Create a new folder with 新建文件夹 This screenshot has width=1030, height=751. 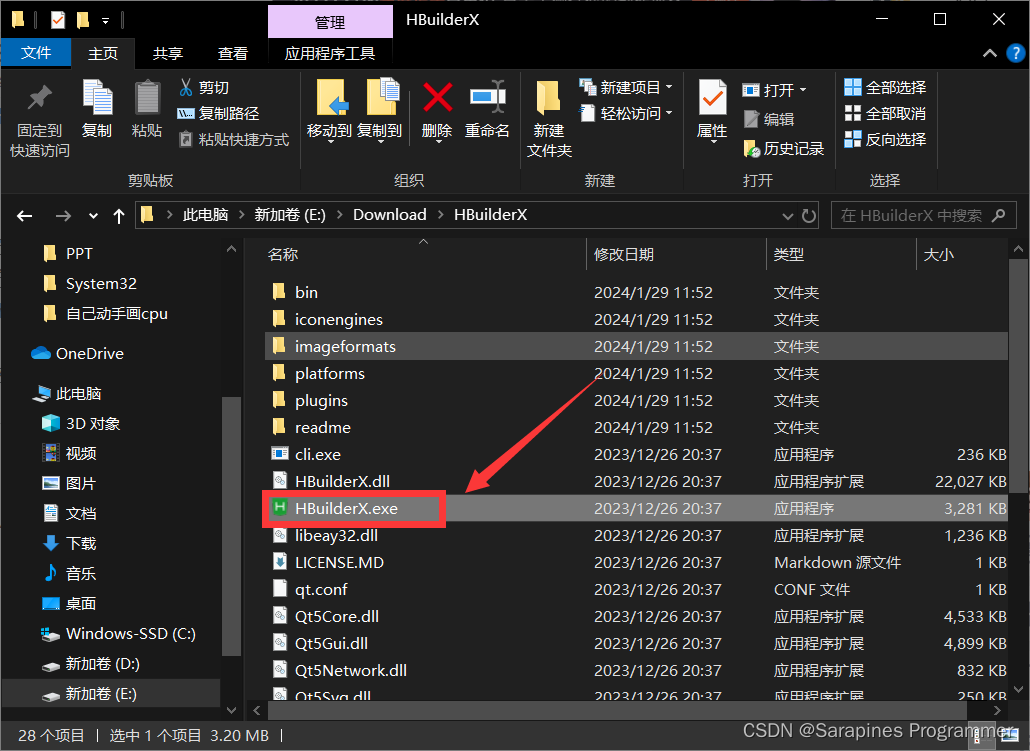[x=549, y=120]
